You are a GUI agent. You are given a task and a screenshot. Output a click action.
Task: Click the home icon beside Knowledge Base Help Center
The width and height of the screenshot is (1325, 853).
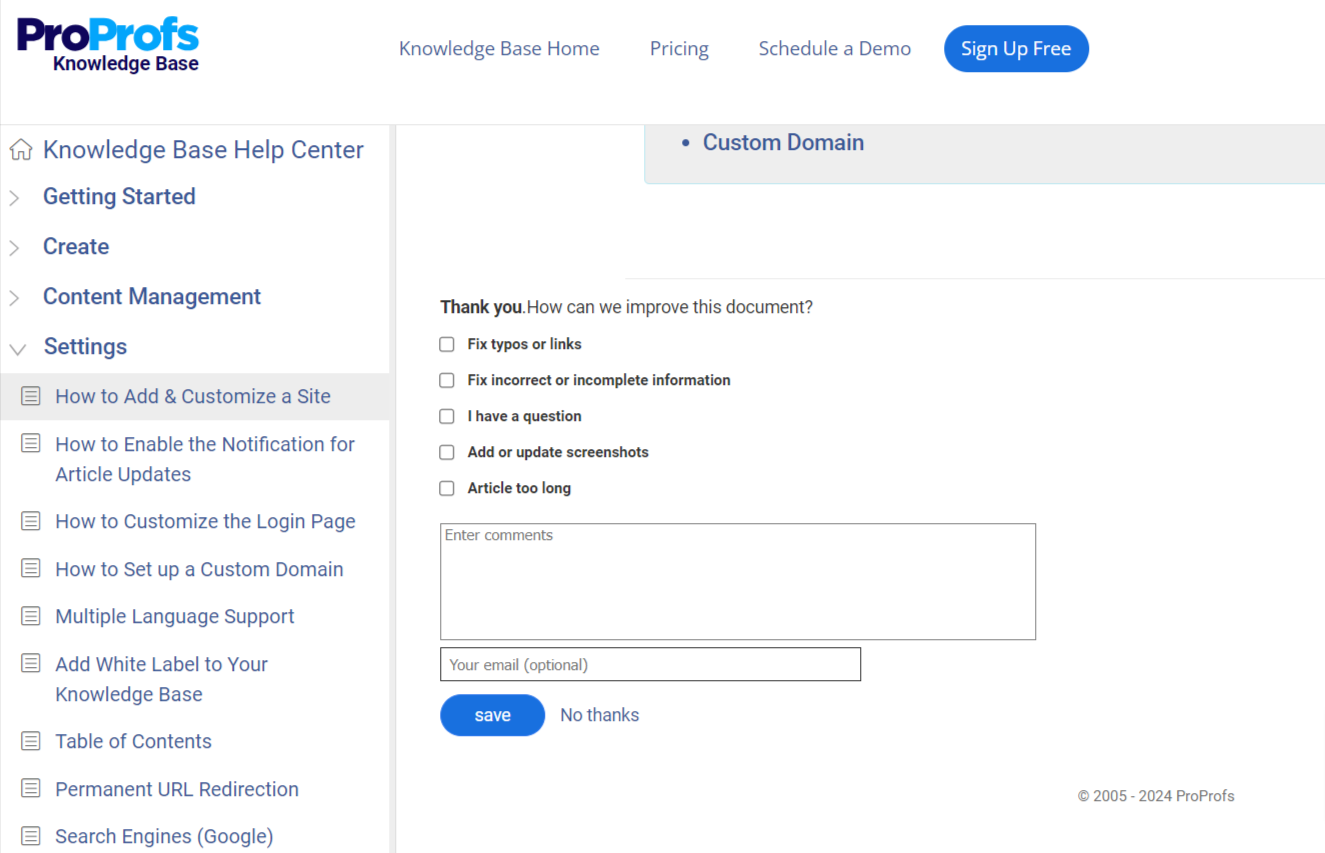pyautogui.click(x=20, y=150)
